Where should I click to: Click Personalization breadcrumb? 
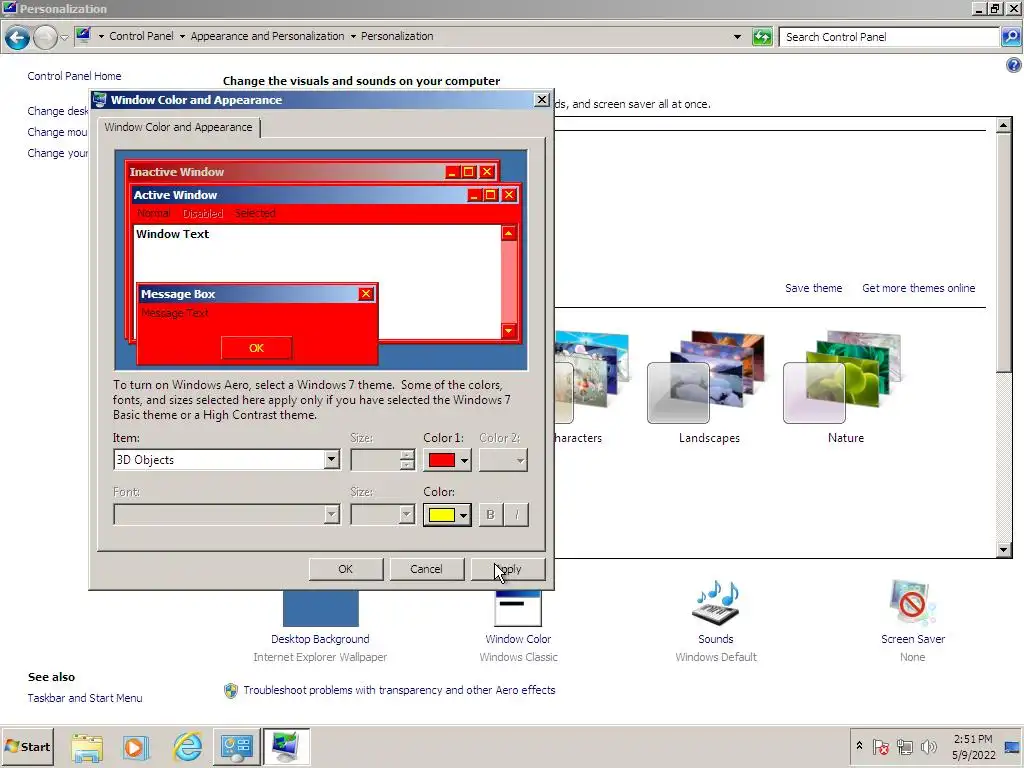click(397, 37)
